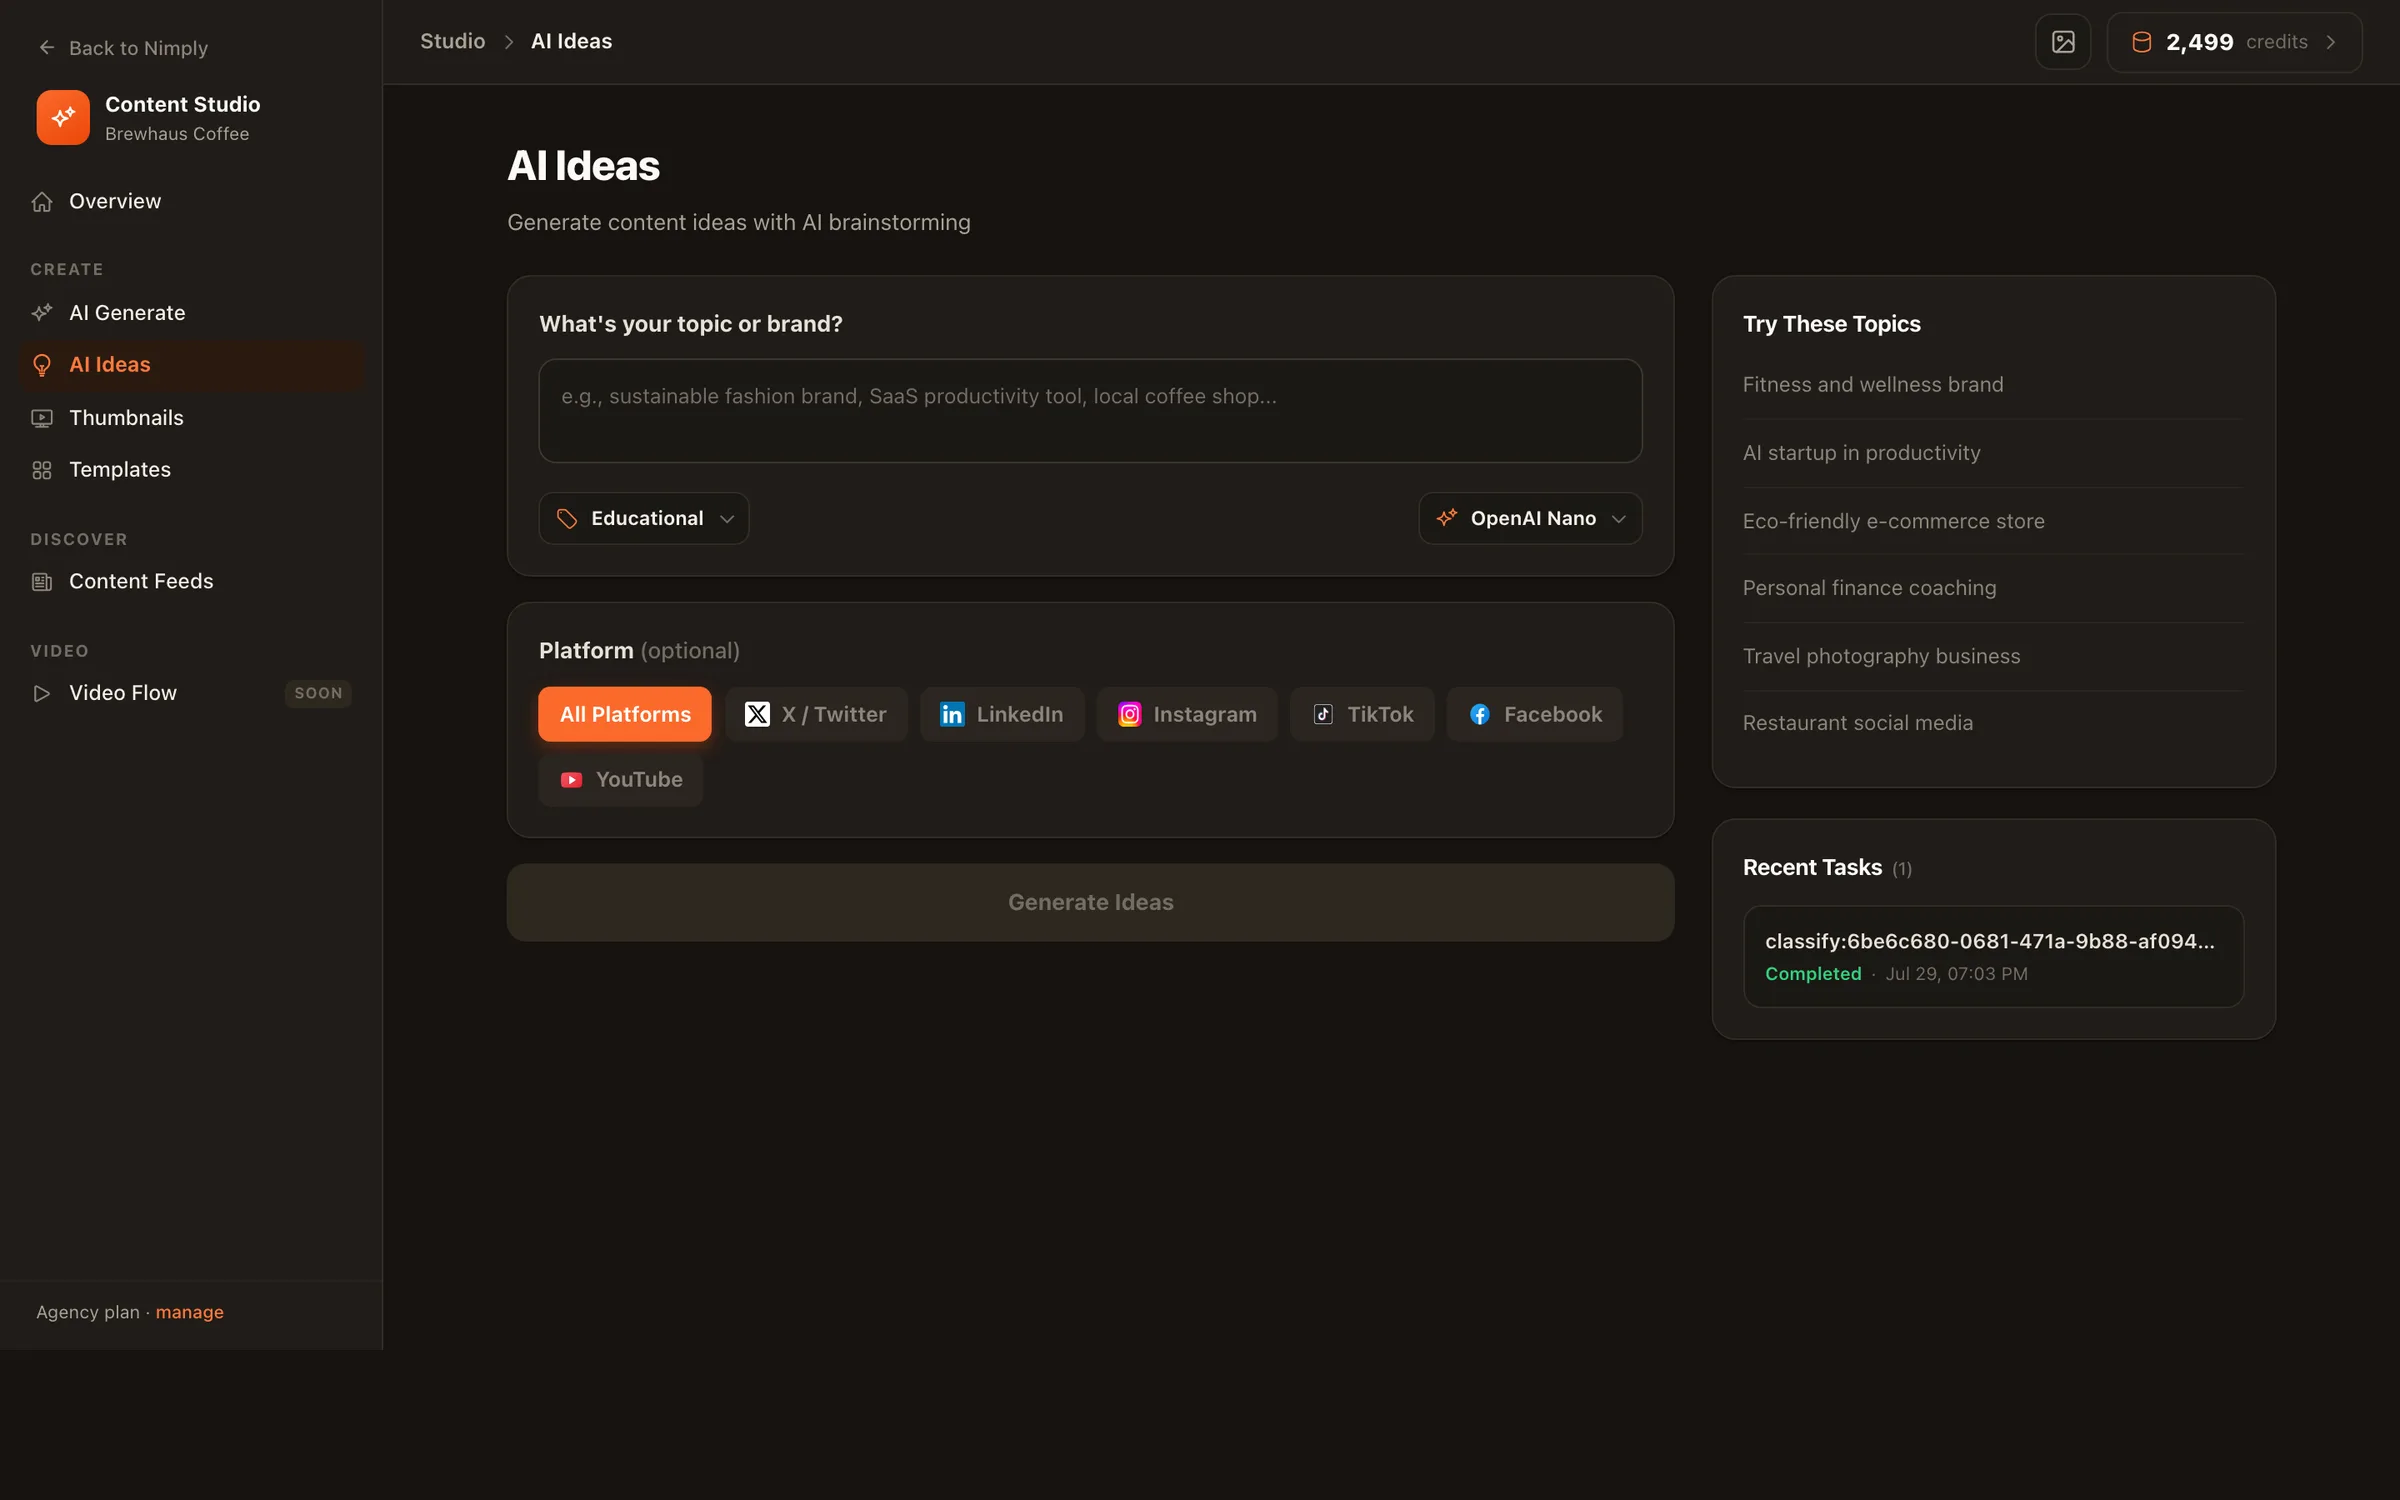The image size is (2400, 1500).
Task: Click the Generate Ideas button
Action: click(1090, 902)
